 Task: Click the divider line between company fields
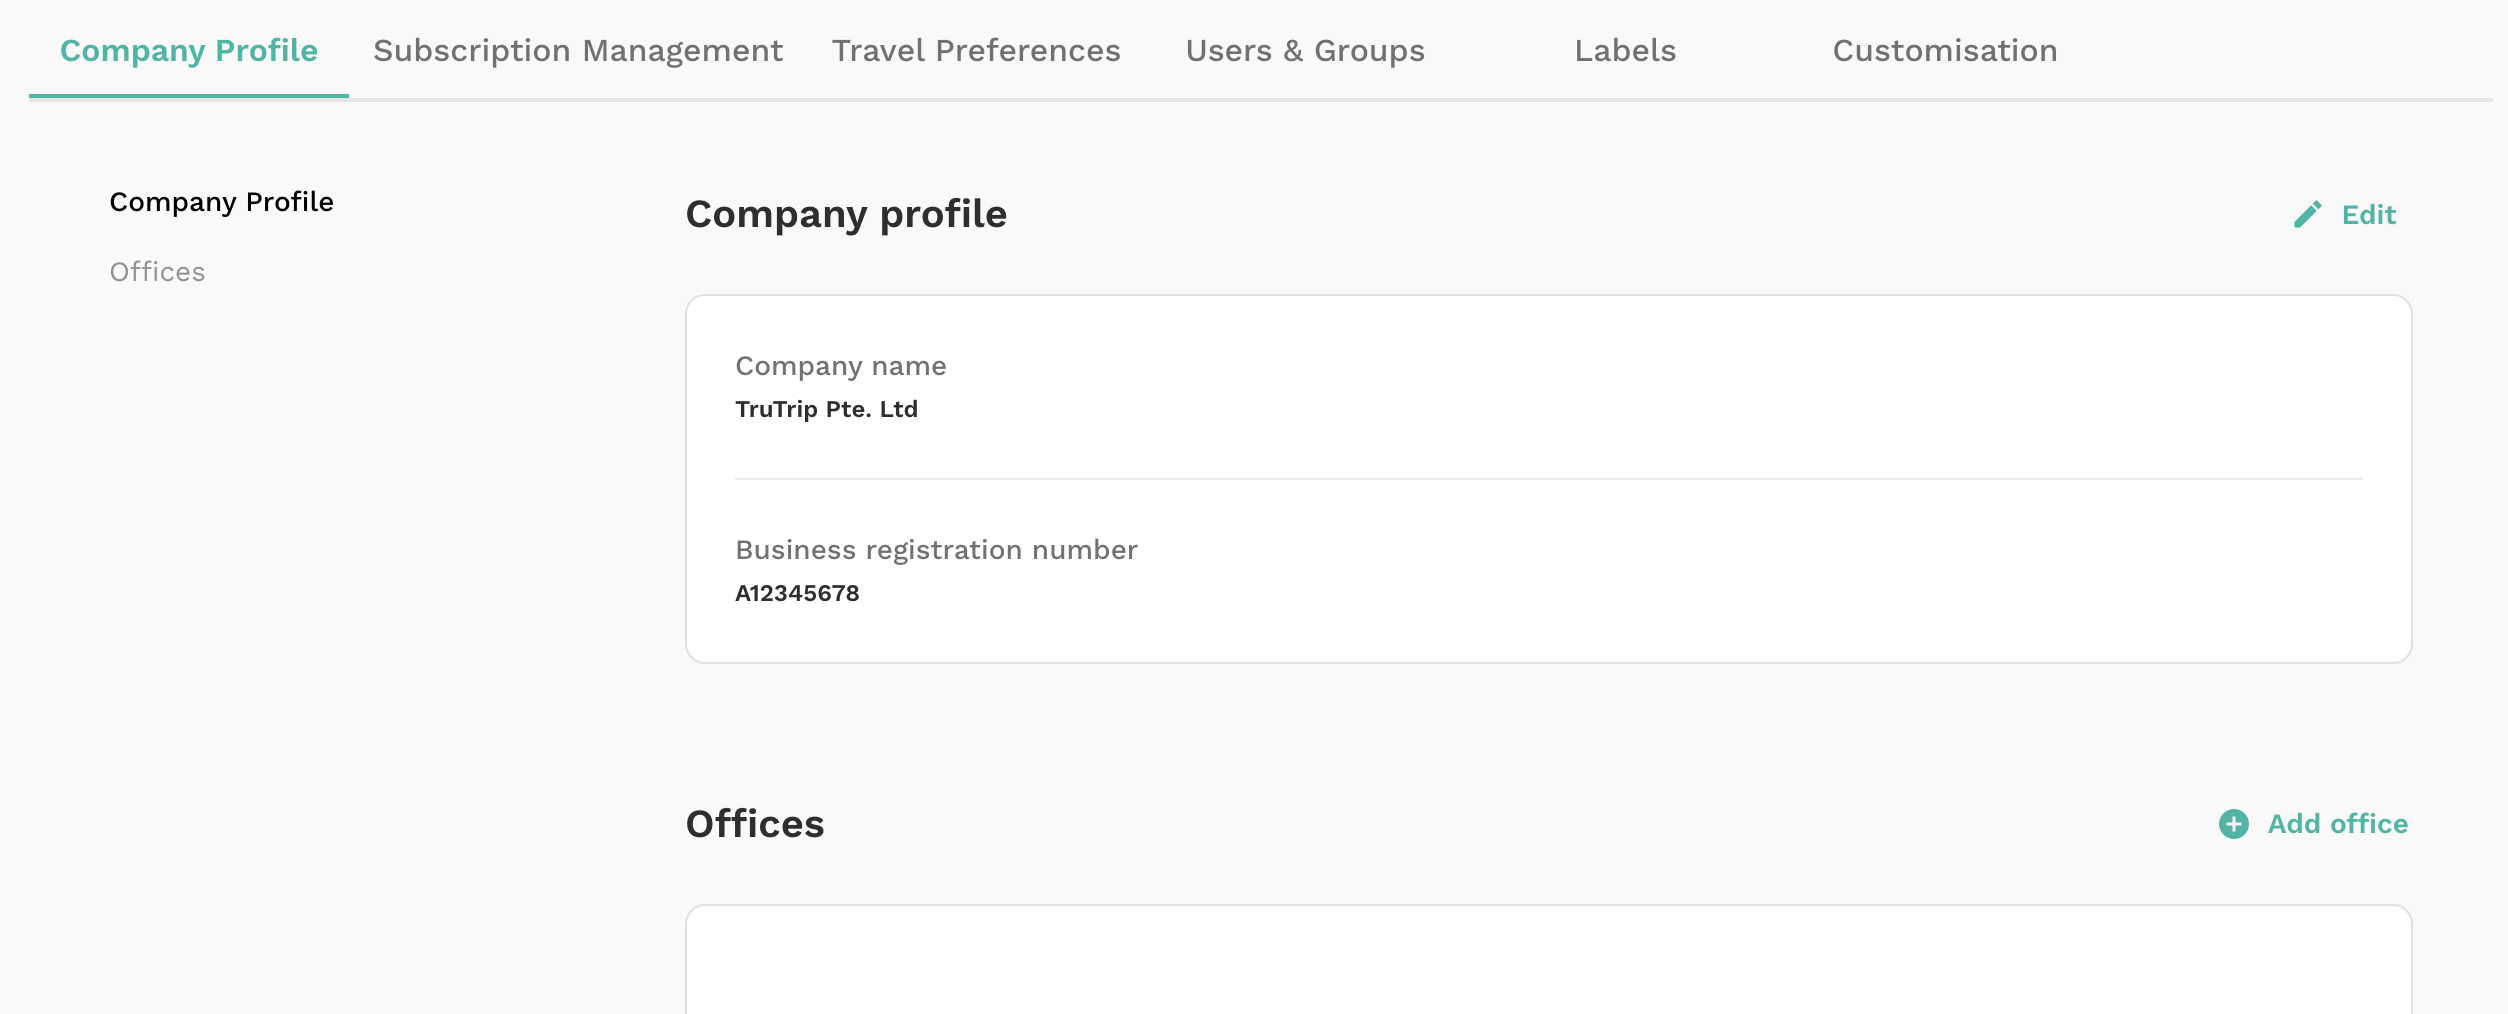tap(1549, 479)
